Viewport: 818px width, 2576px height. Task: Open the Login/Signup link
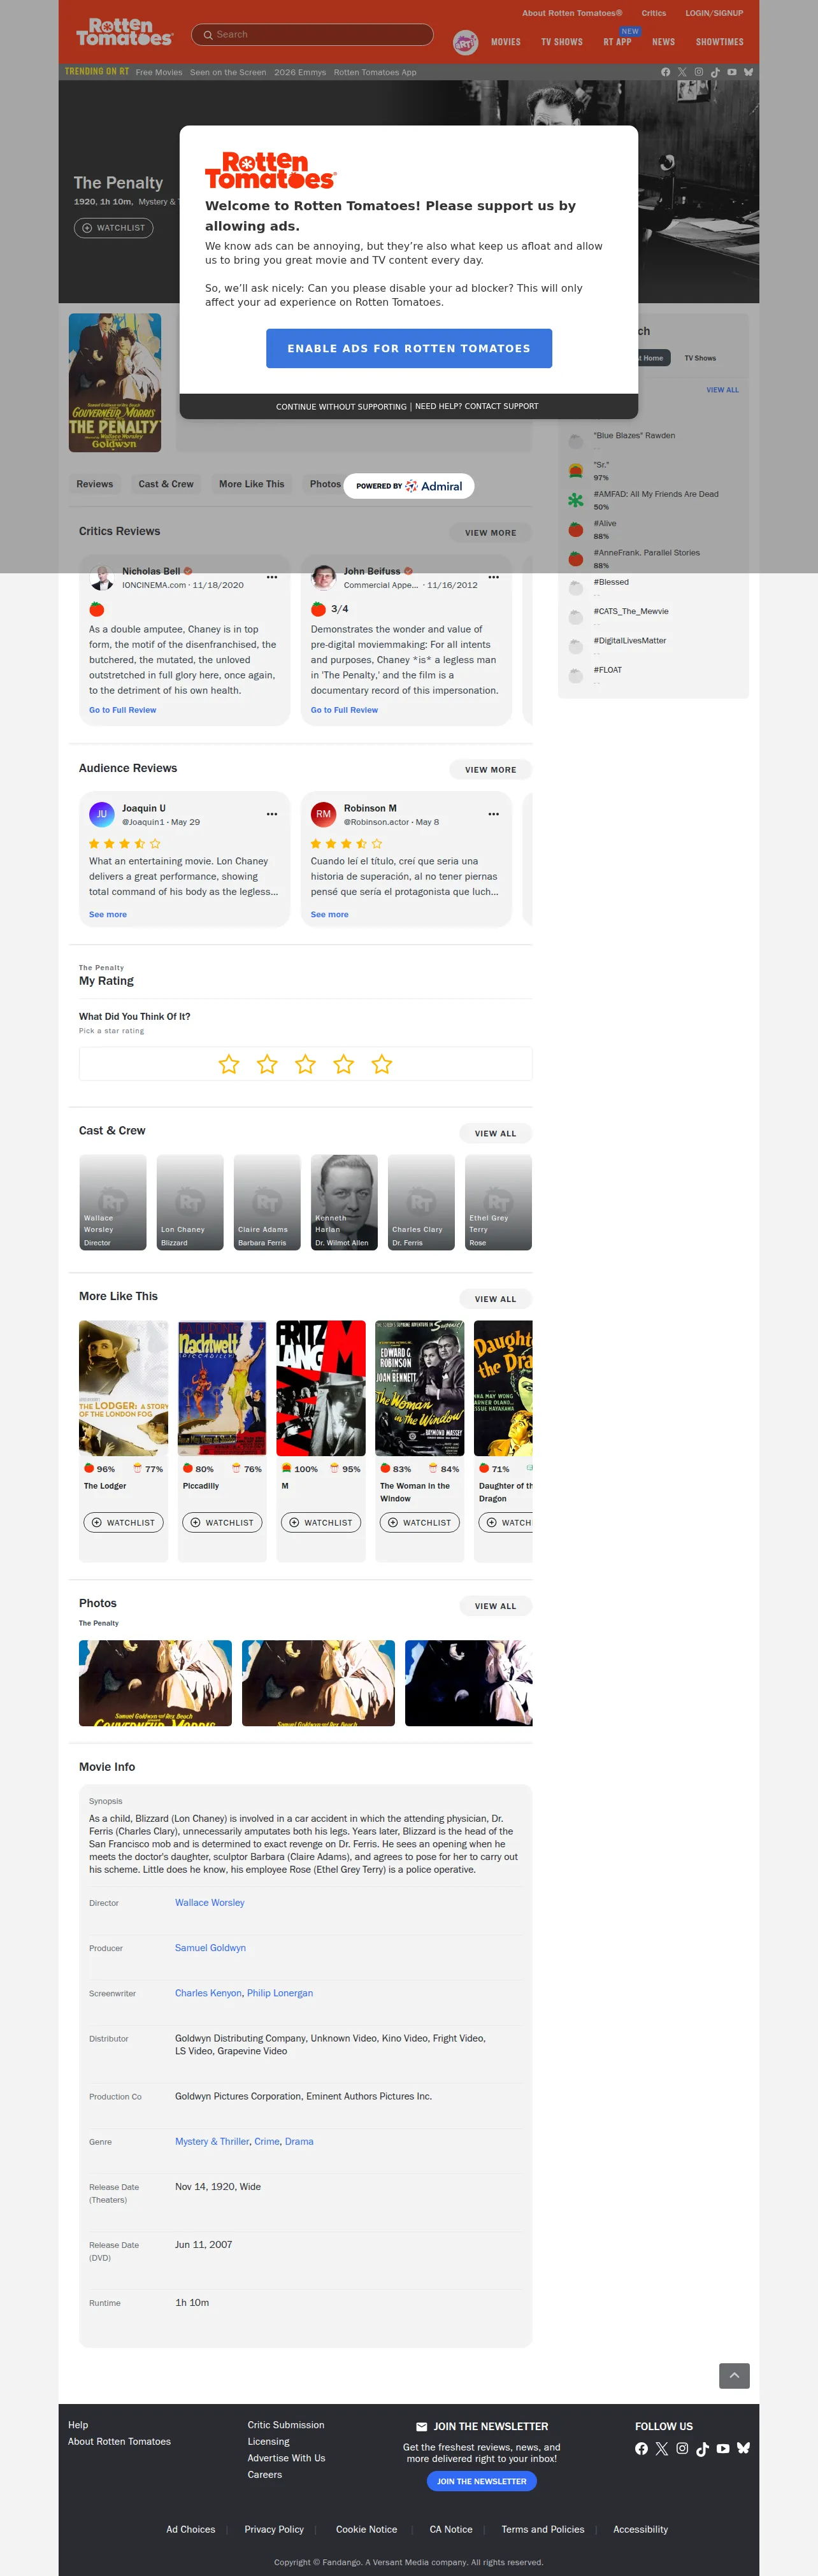[714, 13]
